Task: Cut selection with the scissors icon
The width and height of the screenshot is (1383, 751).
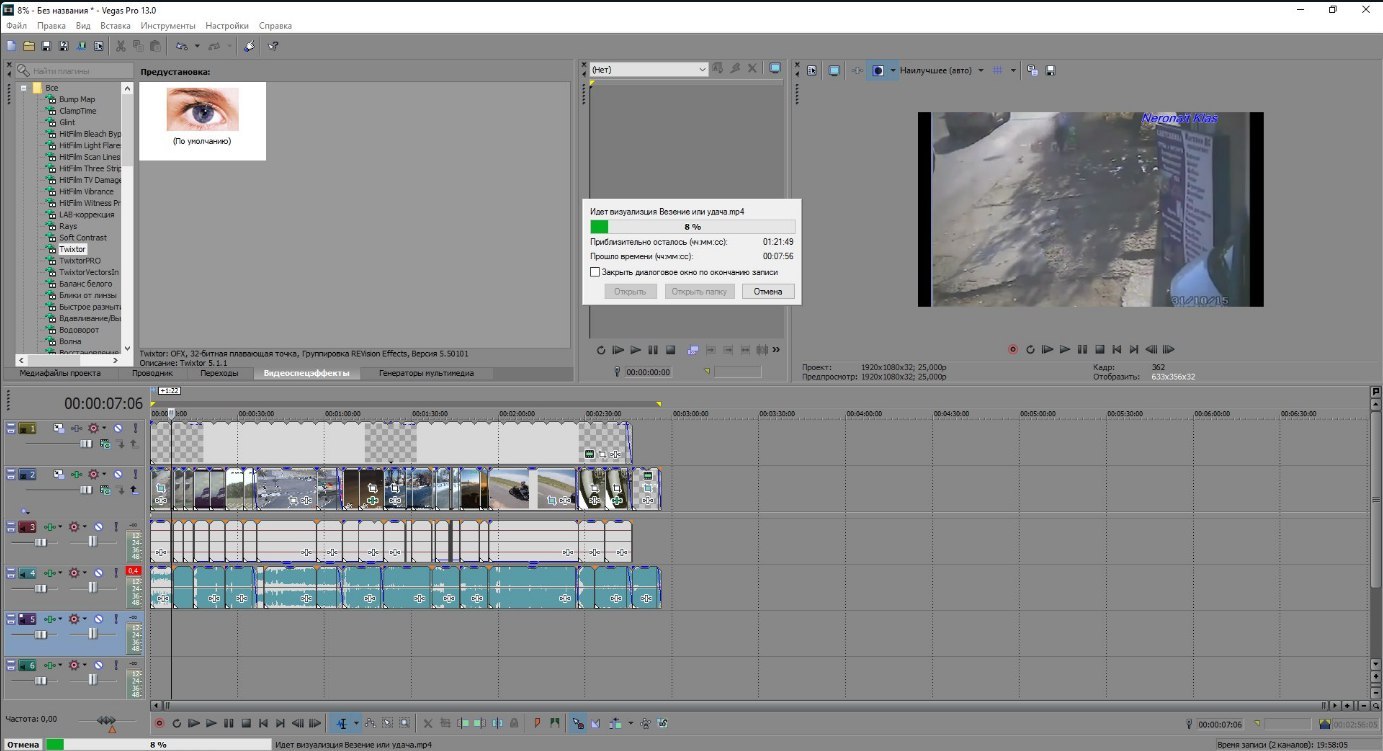Action: (121, 46)
